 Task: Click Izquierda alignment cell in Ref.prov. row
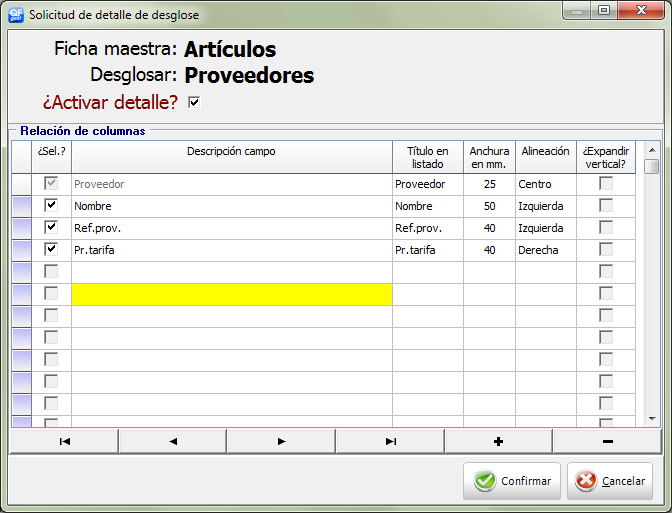click(546, 228)
